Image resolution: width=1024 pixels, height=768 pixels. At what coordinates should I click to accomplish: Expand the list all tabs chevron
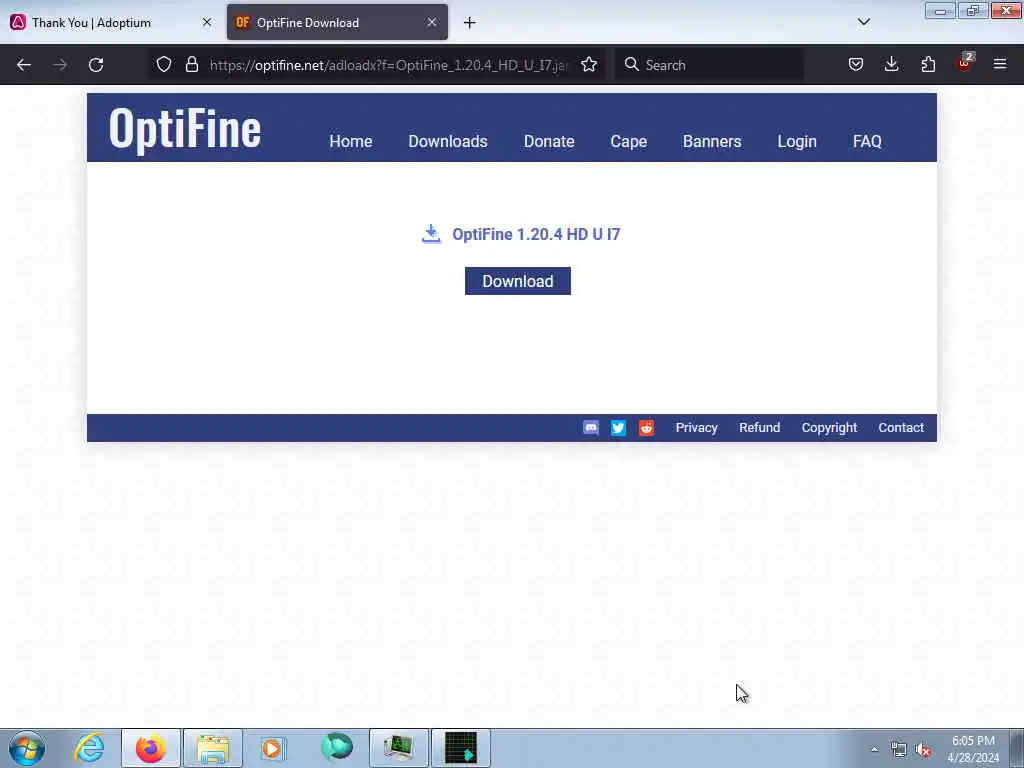[x=864, y=22]
